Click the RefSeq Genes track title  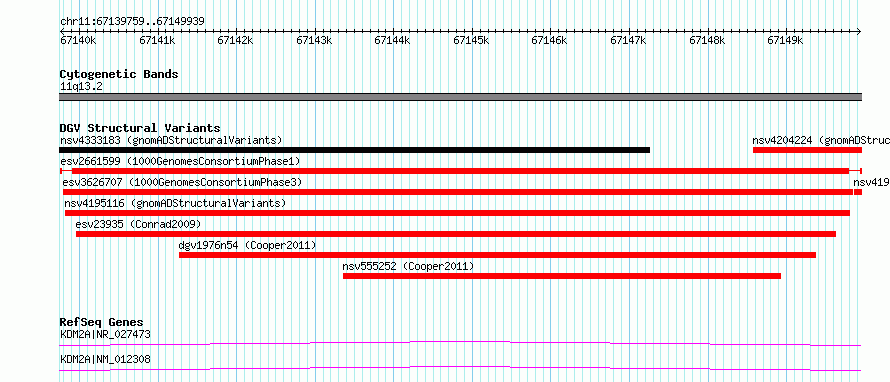[102, 323]
